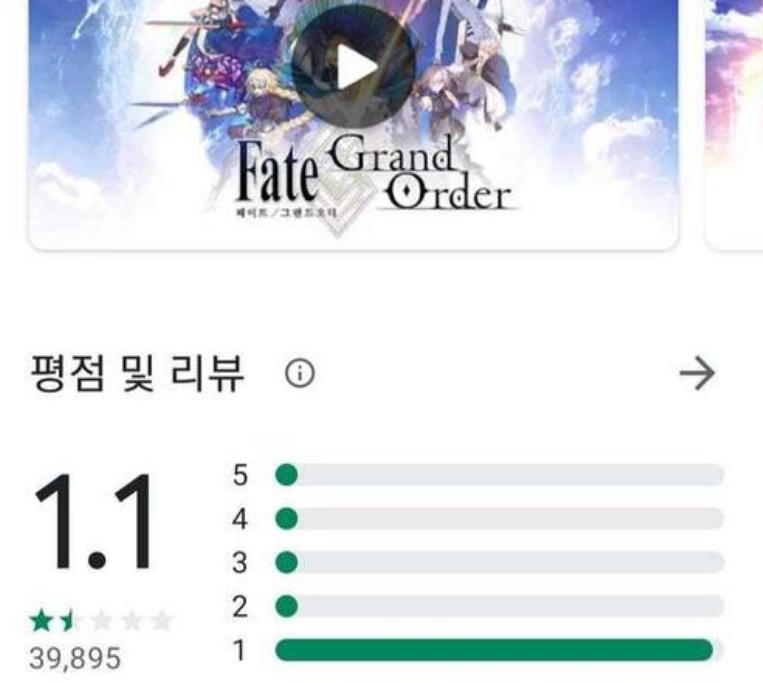Click the 4-star rating bar

(500, 519)
